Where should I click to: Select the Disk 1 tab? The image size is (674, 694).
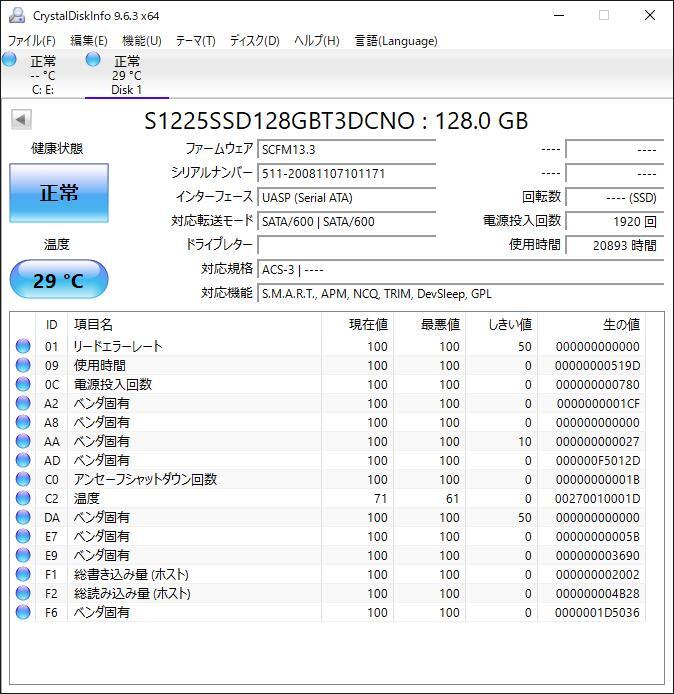[x=127, y=75]
